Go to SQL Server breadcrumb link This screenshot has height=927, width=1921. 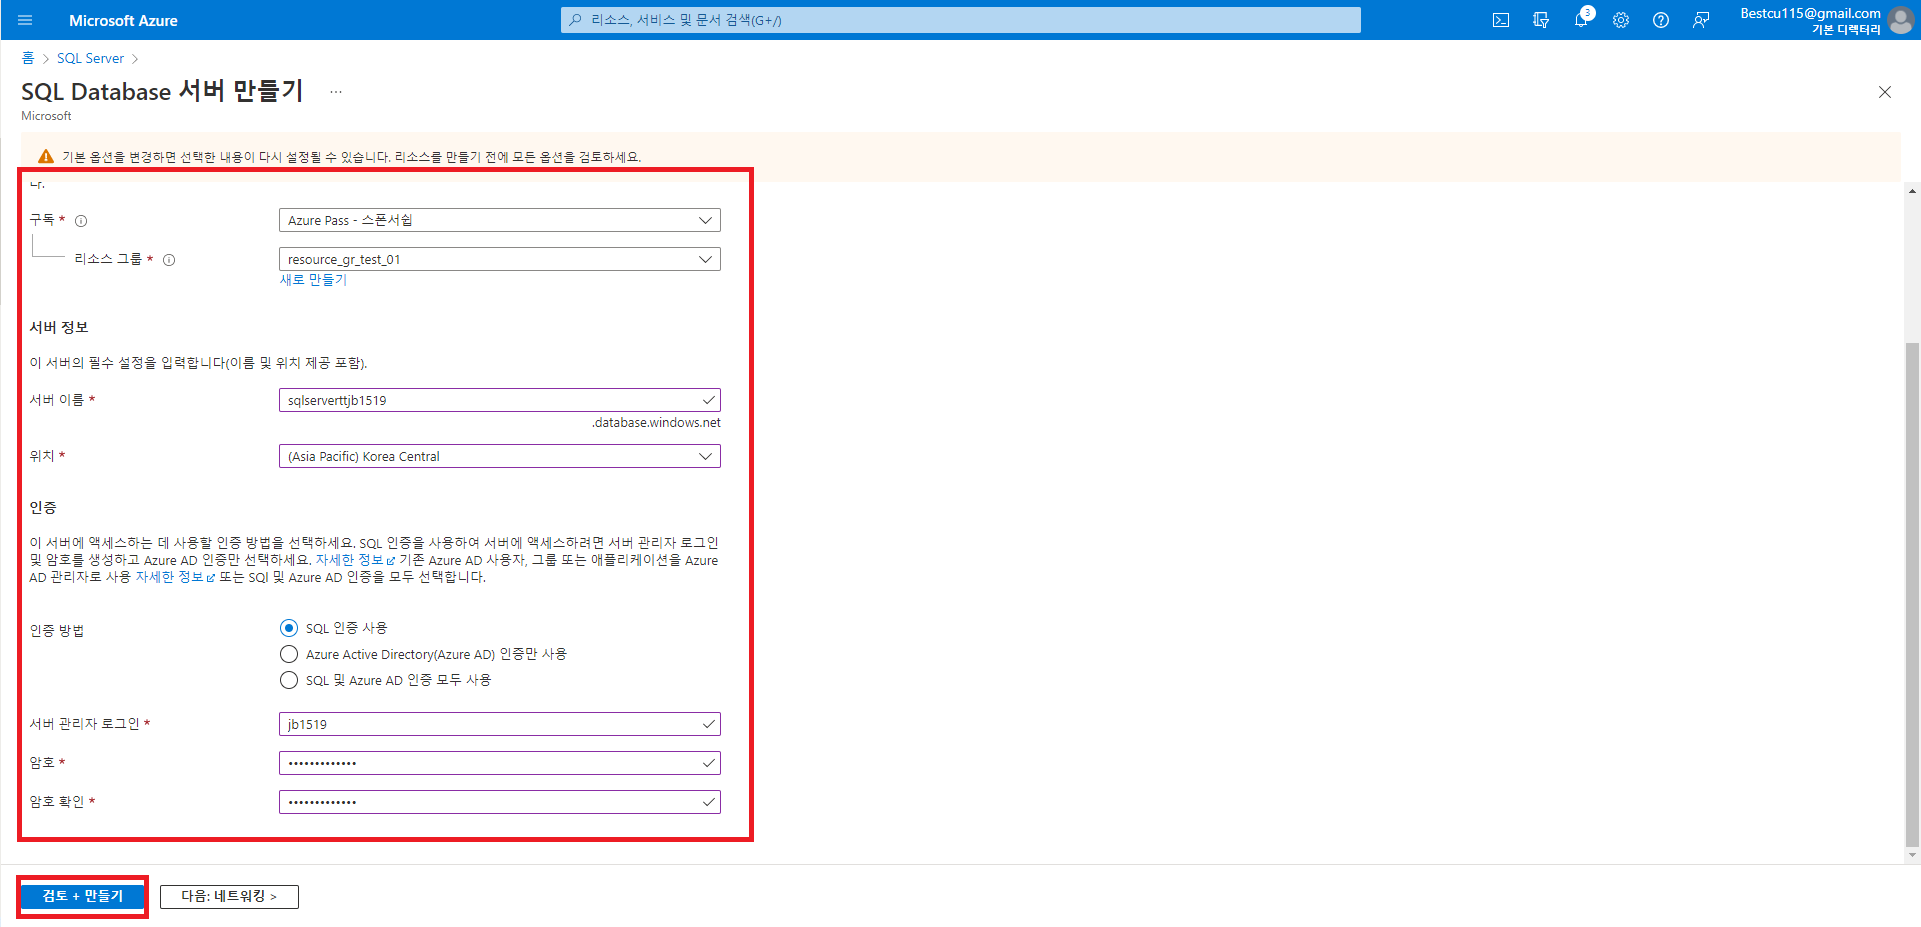point(90,58)
